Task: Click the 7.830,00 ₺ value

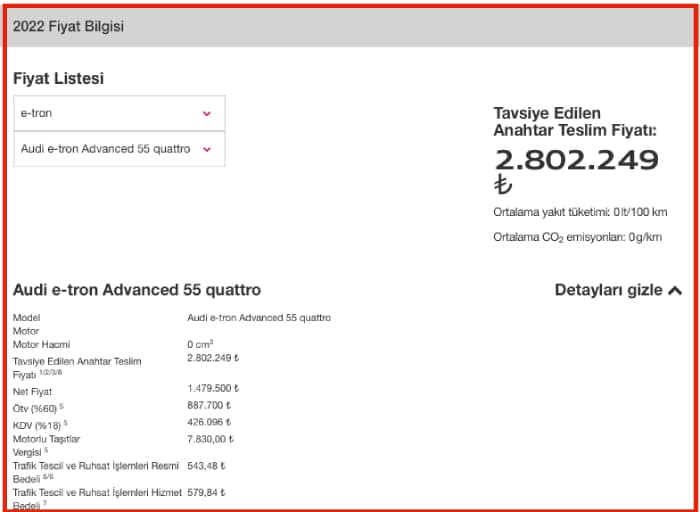Action: click(x=210, y=439)
